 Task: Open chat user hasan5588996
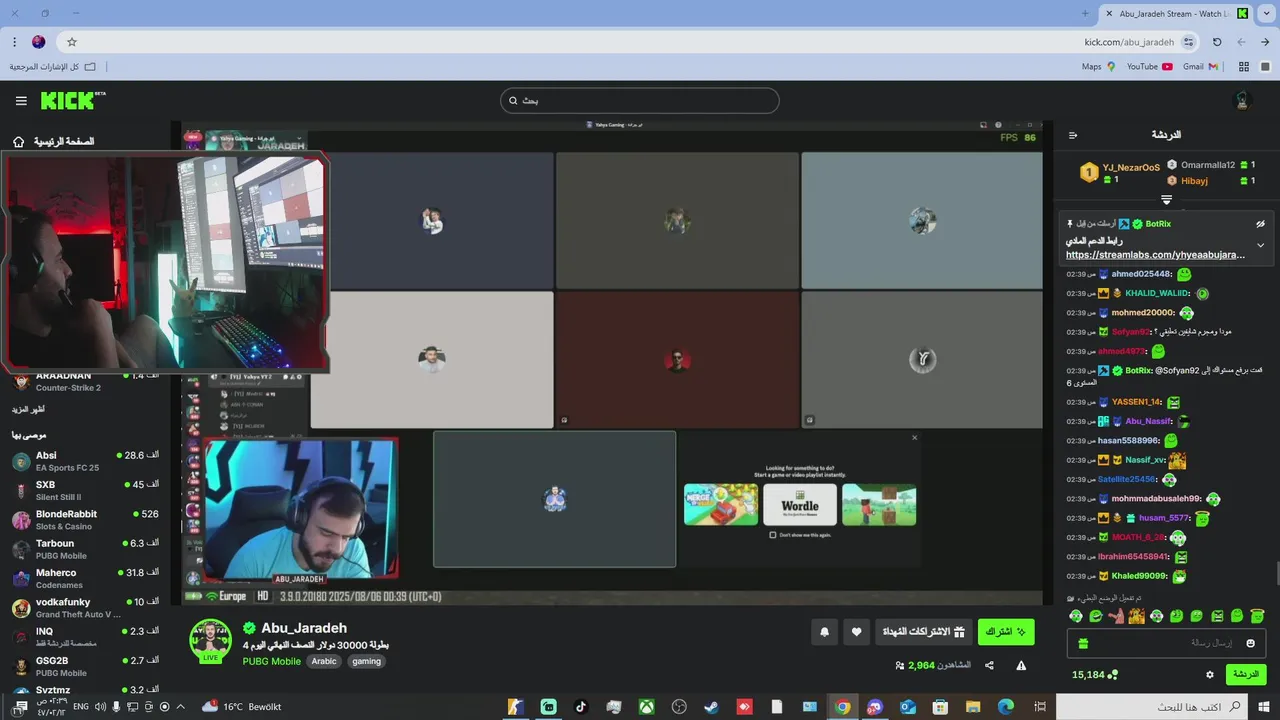click(x=1128, y=441)
